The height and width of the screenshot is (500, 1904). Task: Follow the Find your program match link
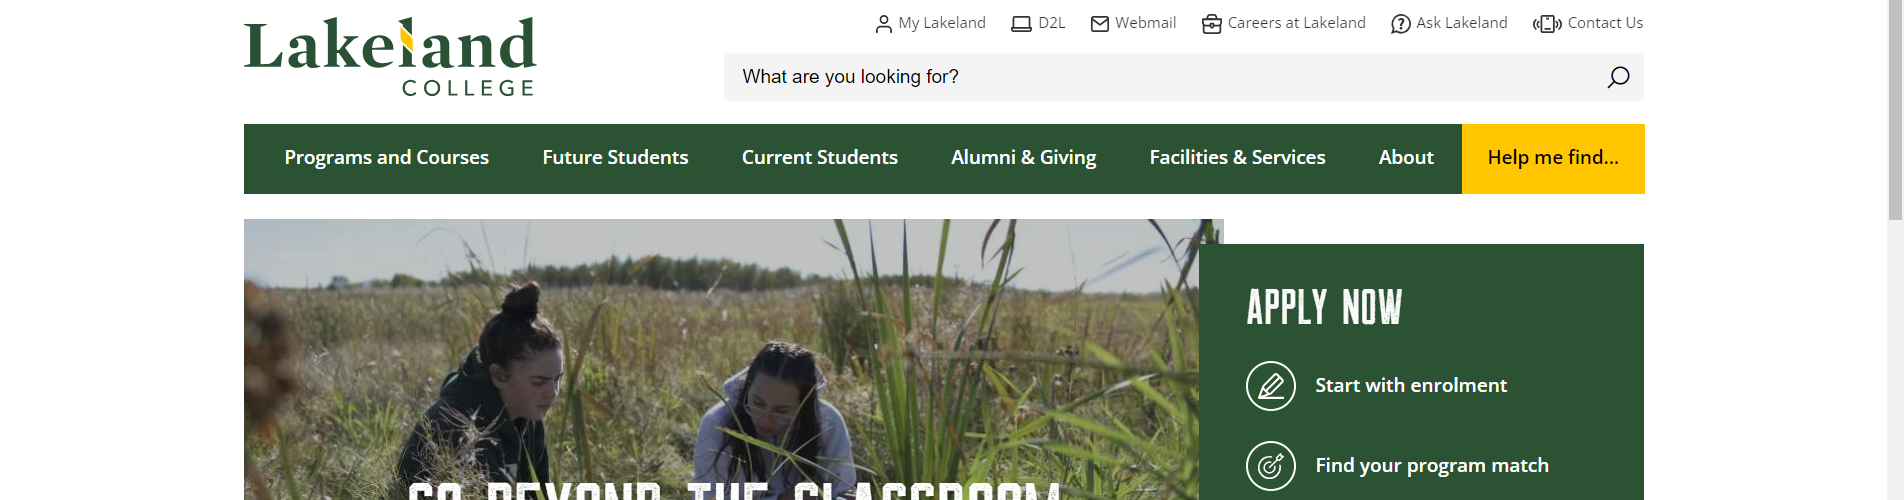coord(1432,466)
